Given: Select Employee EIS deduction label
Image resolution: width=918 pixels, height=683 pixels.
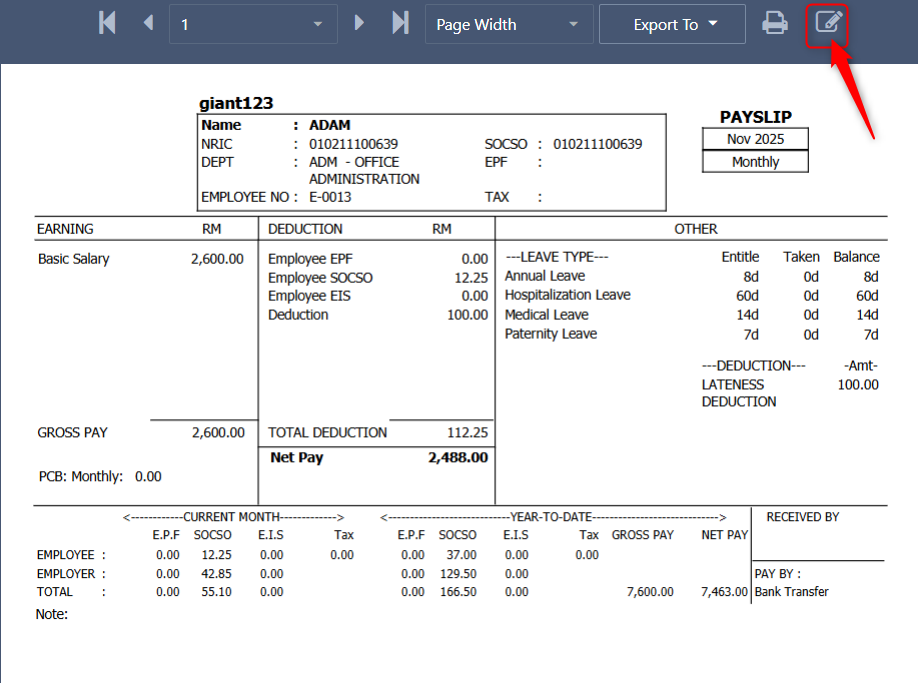Looking at the screenshot, I should (x=309, y=296).
